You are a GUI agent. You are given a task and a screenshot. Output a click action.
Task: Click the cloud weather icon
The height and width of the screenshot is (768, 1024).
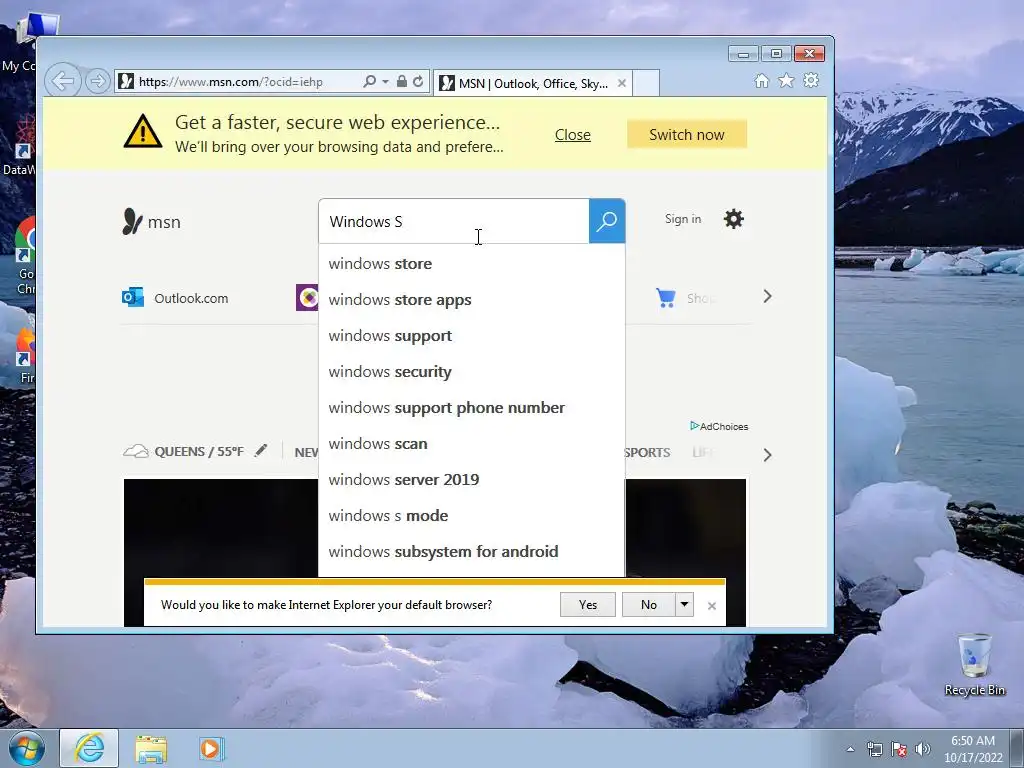click(x=136, y=451)
